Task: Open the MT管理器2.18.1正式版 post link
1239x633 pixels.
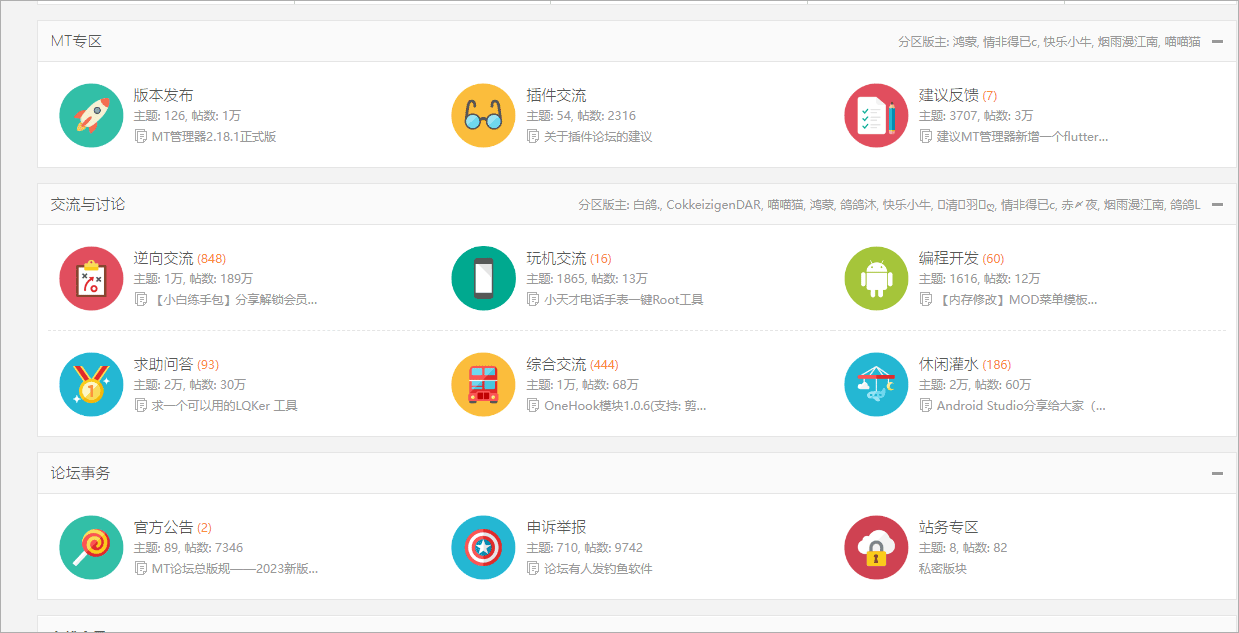Action: tap(213, 136)
